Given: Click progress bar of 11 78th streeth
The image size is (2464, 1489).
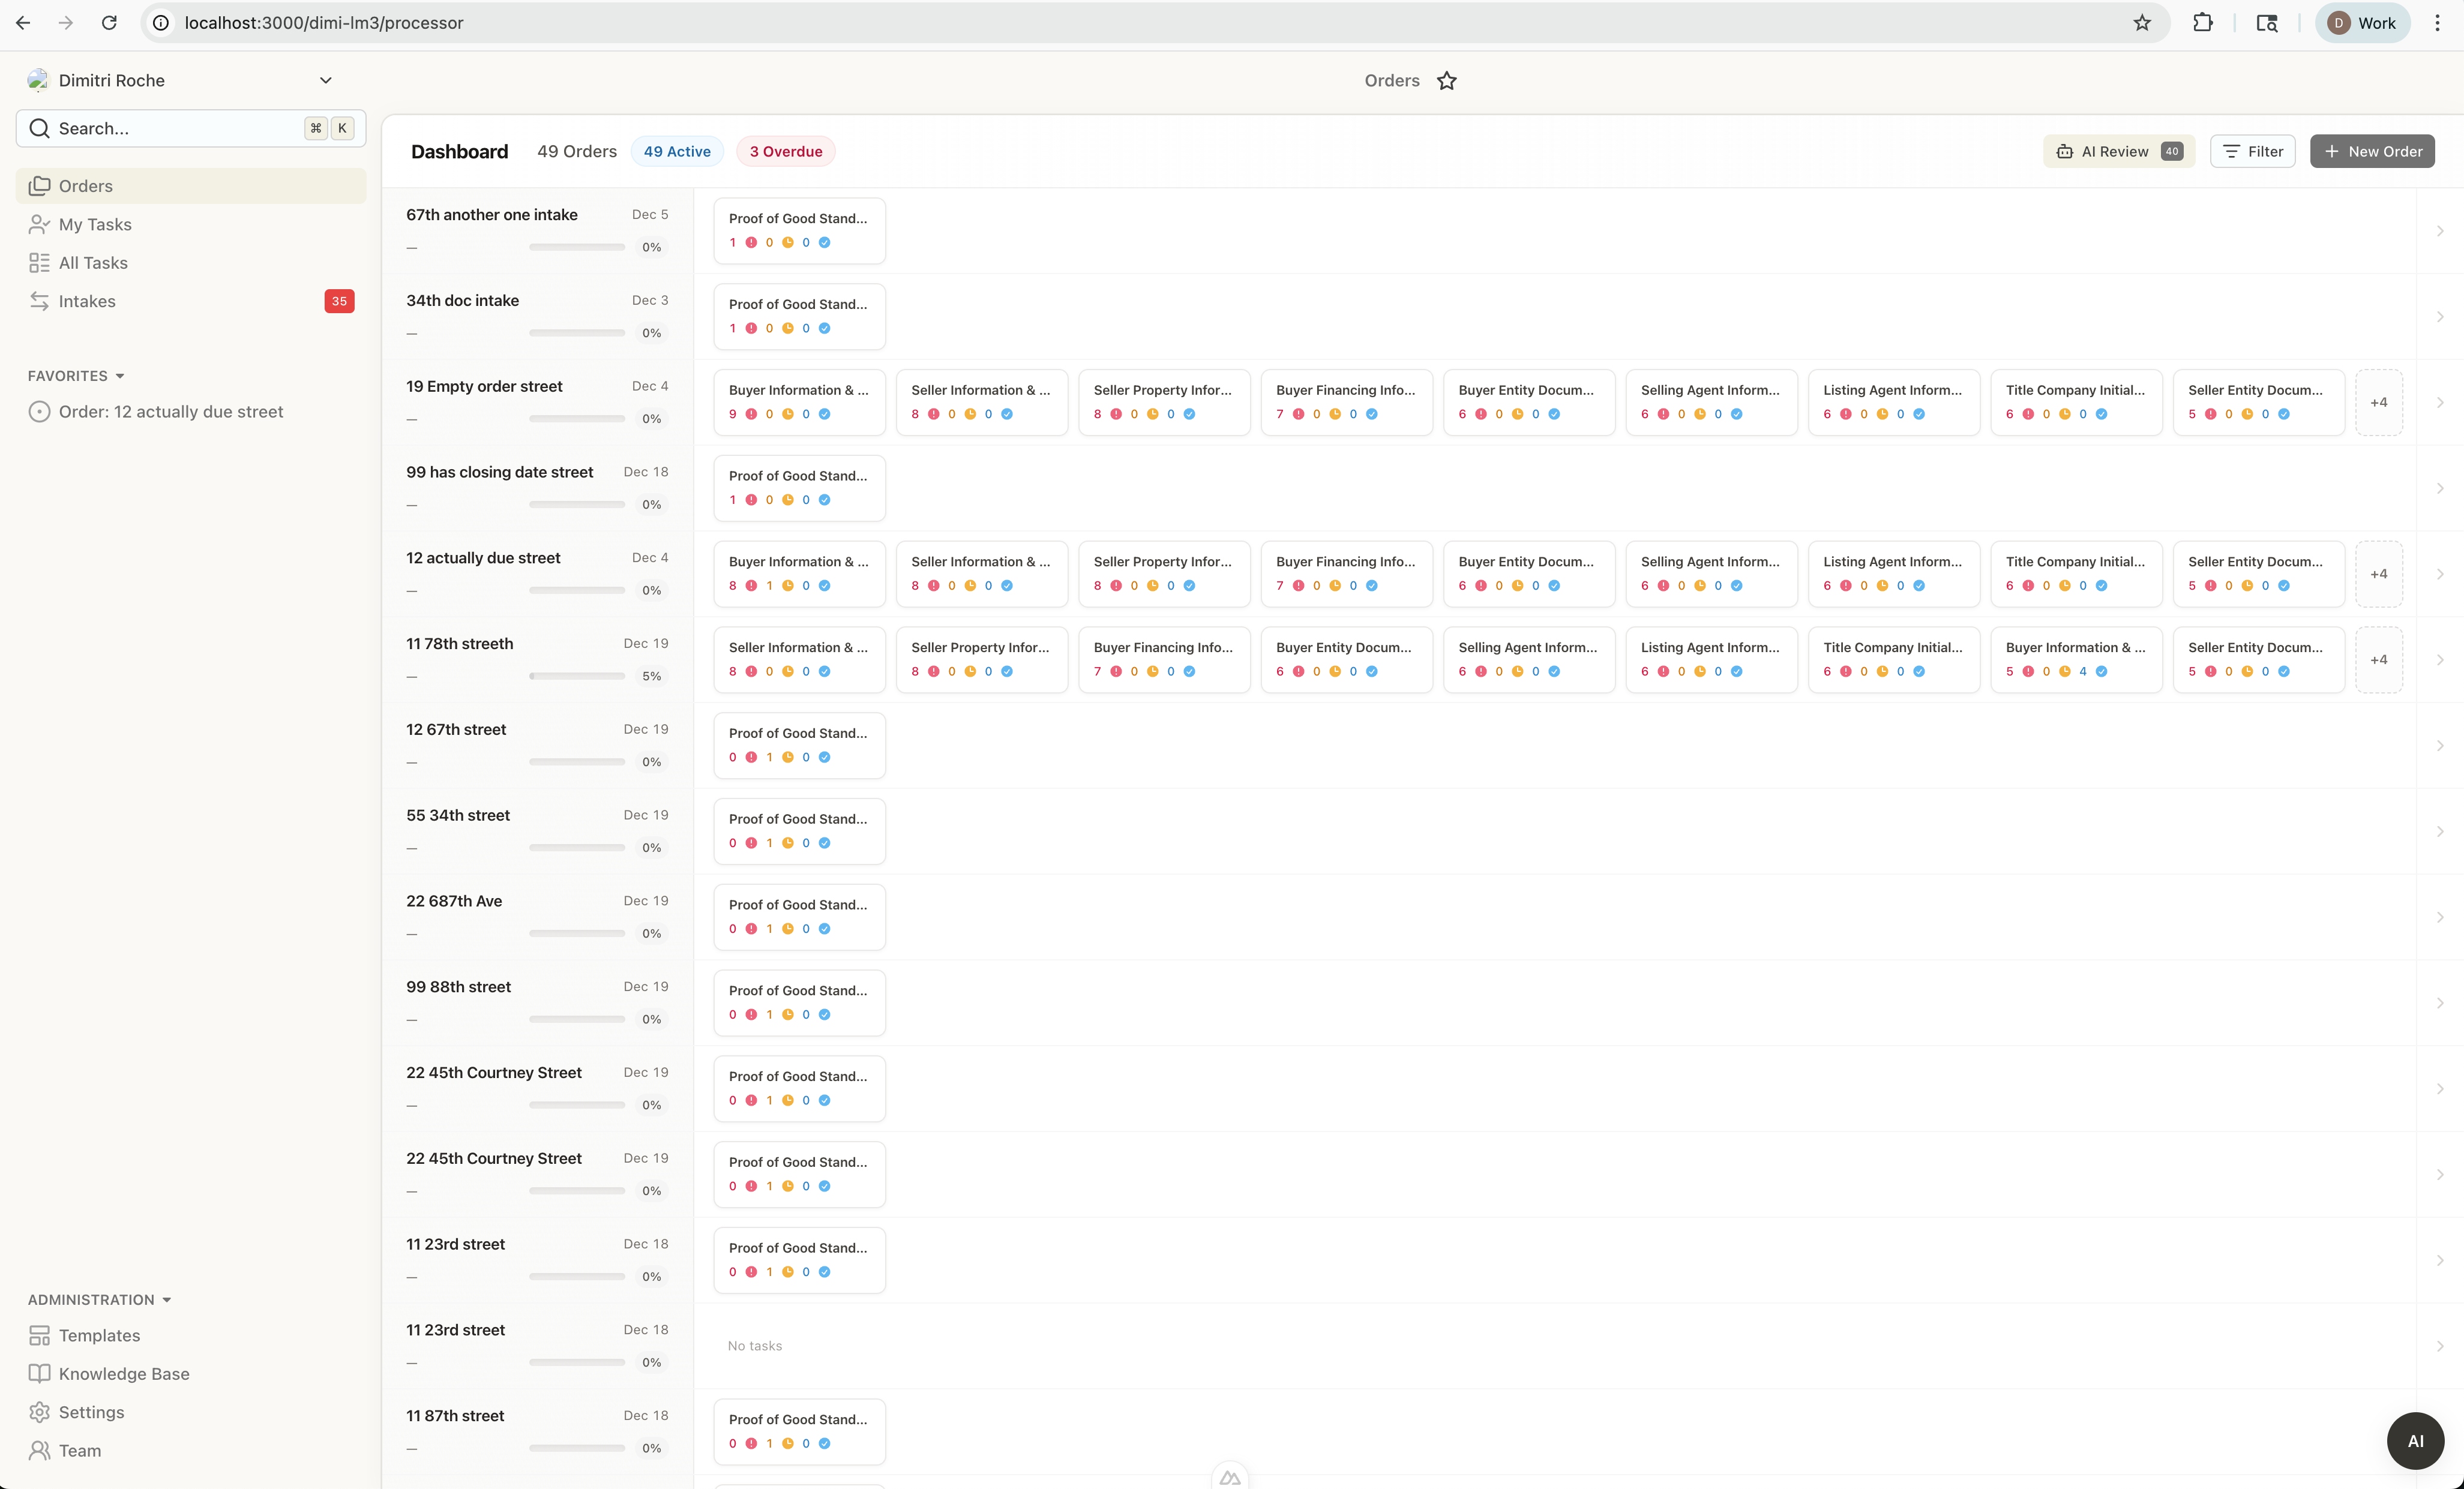Looking at the screenshot, I should point(577,676).
